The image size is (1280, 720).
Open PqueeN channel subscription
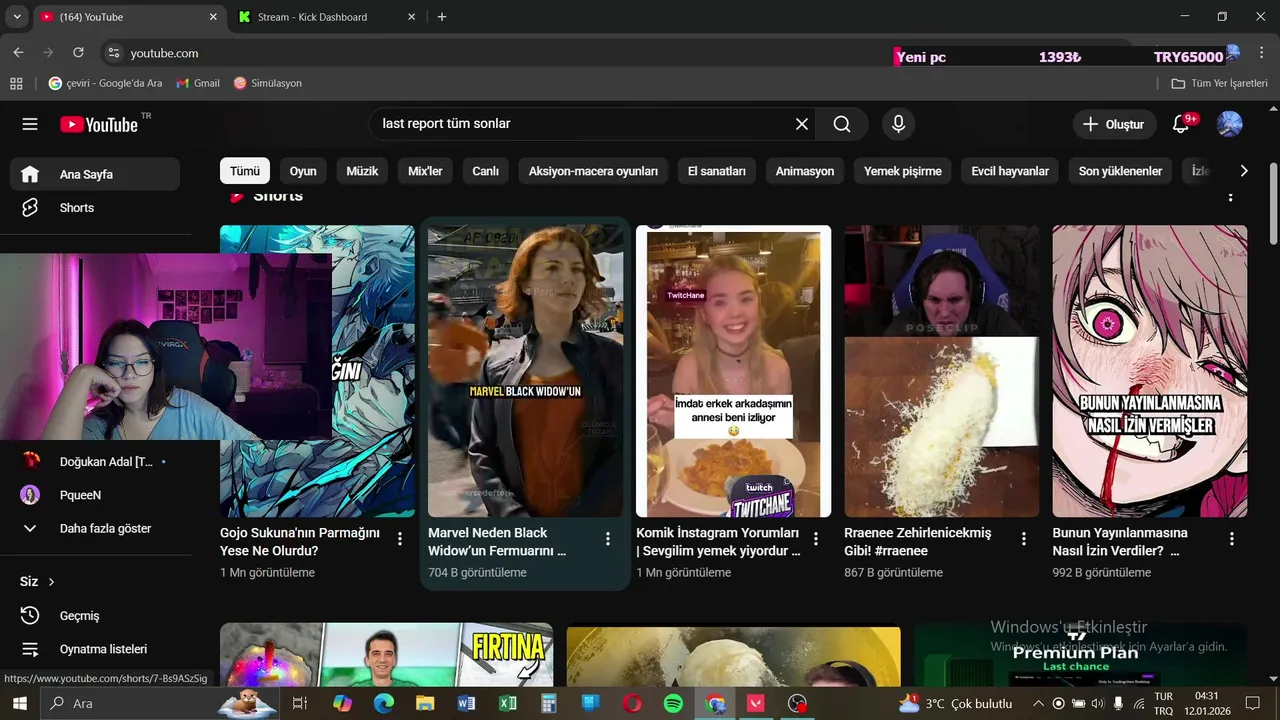[95, 495]
